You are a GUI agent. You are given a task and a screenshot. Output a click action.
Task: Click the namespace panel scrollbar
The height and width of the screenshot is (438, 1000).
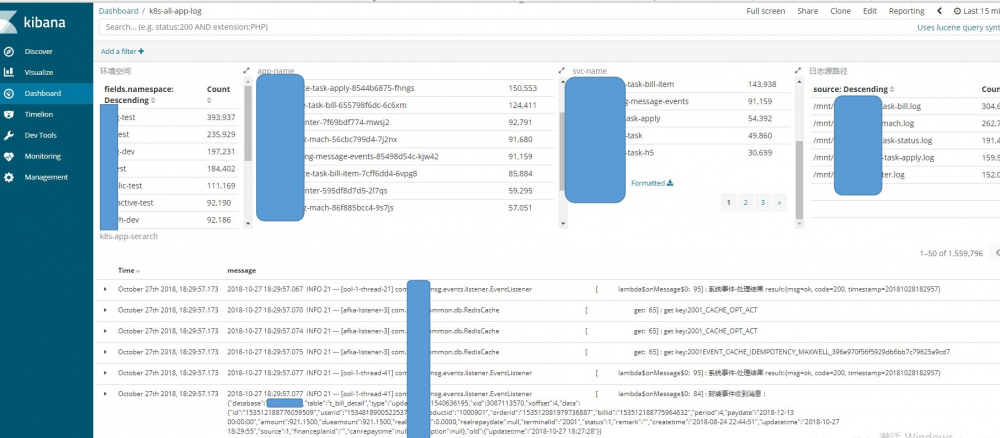pyautogui.click(x=248, y=122)
